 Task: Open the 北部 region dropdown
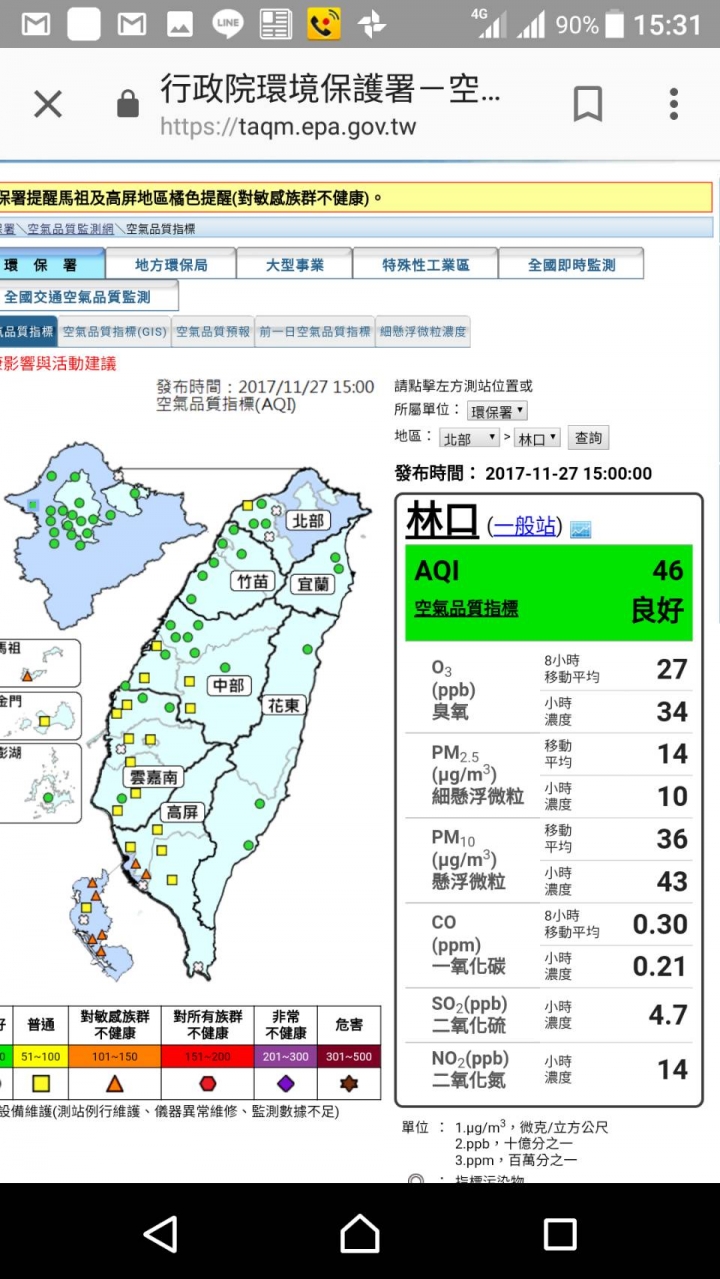tap(469, 438)
